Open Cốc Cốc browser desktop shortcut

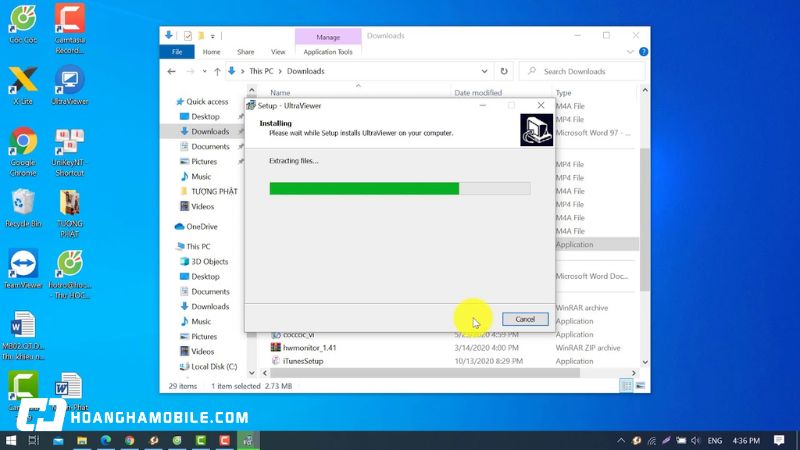pyautogui.click(x=23, y=23)
